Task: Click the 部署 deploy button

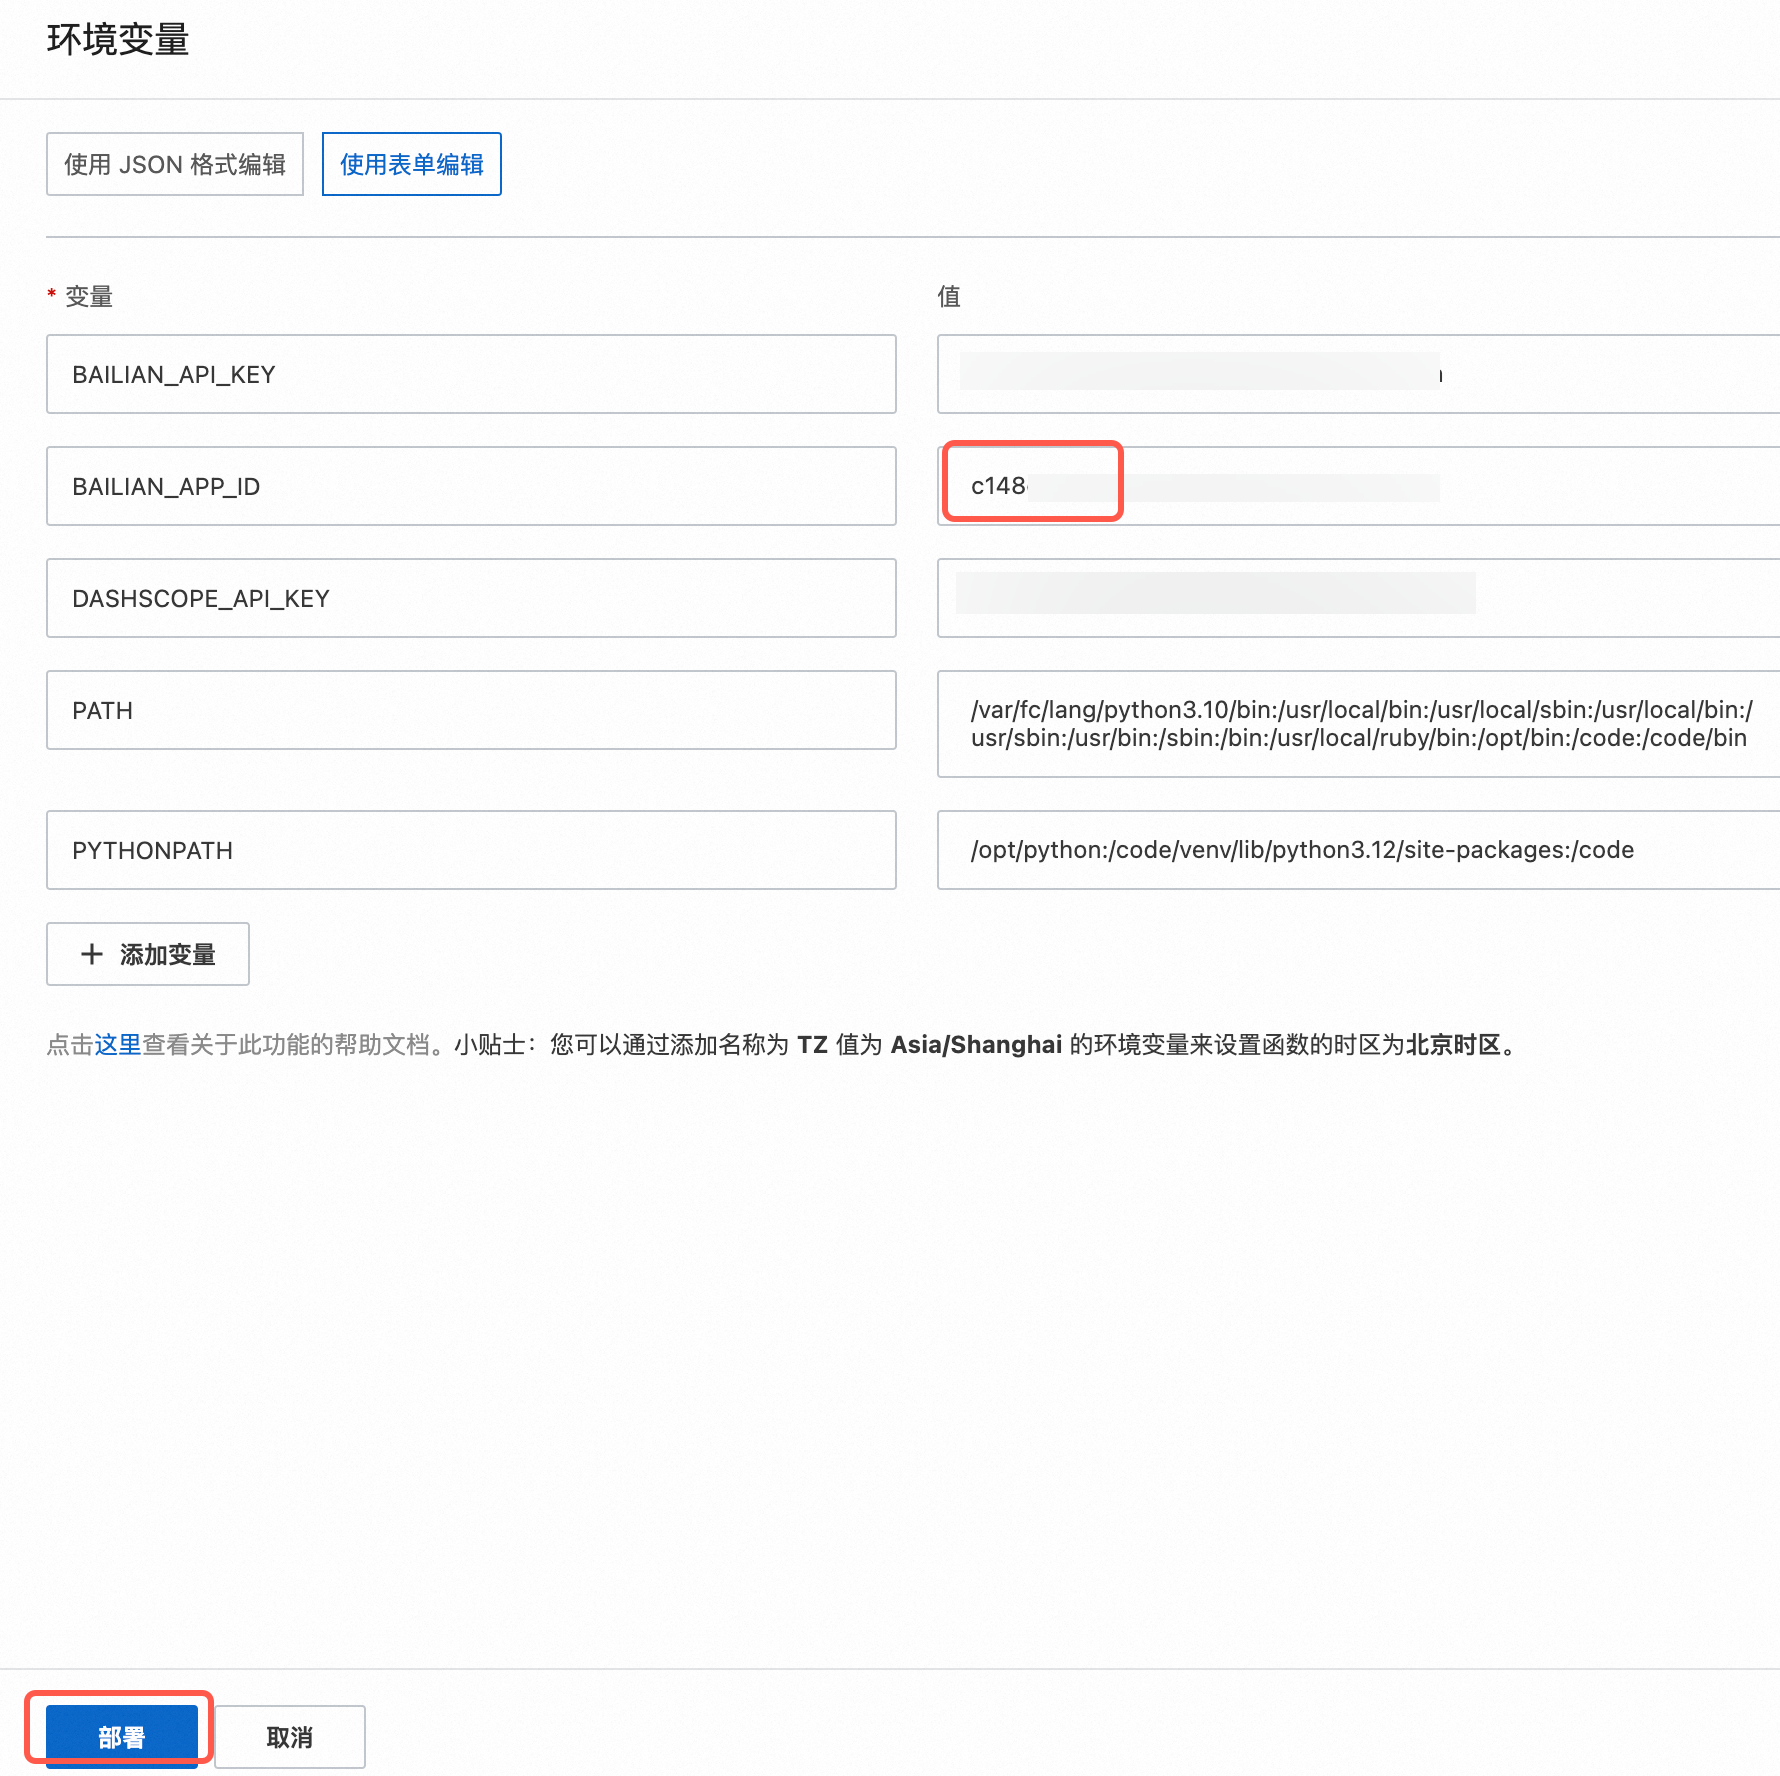Action: [121, 1736]
